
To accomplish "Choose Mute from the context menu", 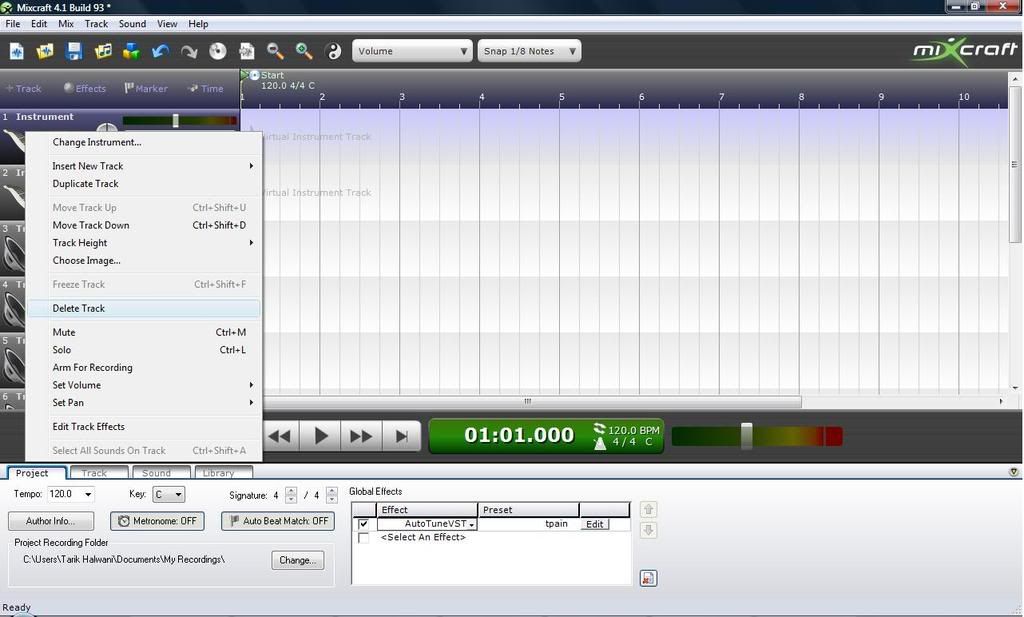I will [x=143, y=332].
